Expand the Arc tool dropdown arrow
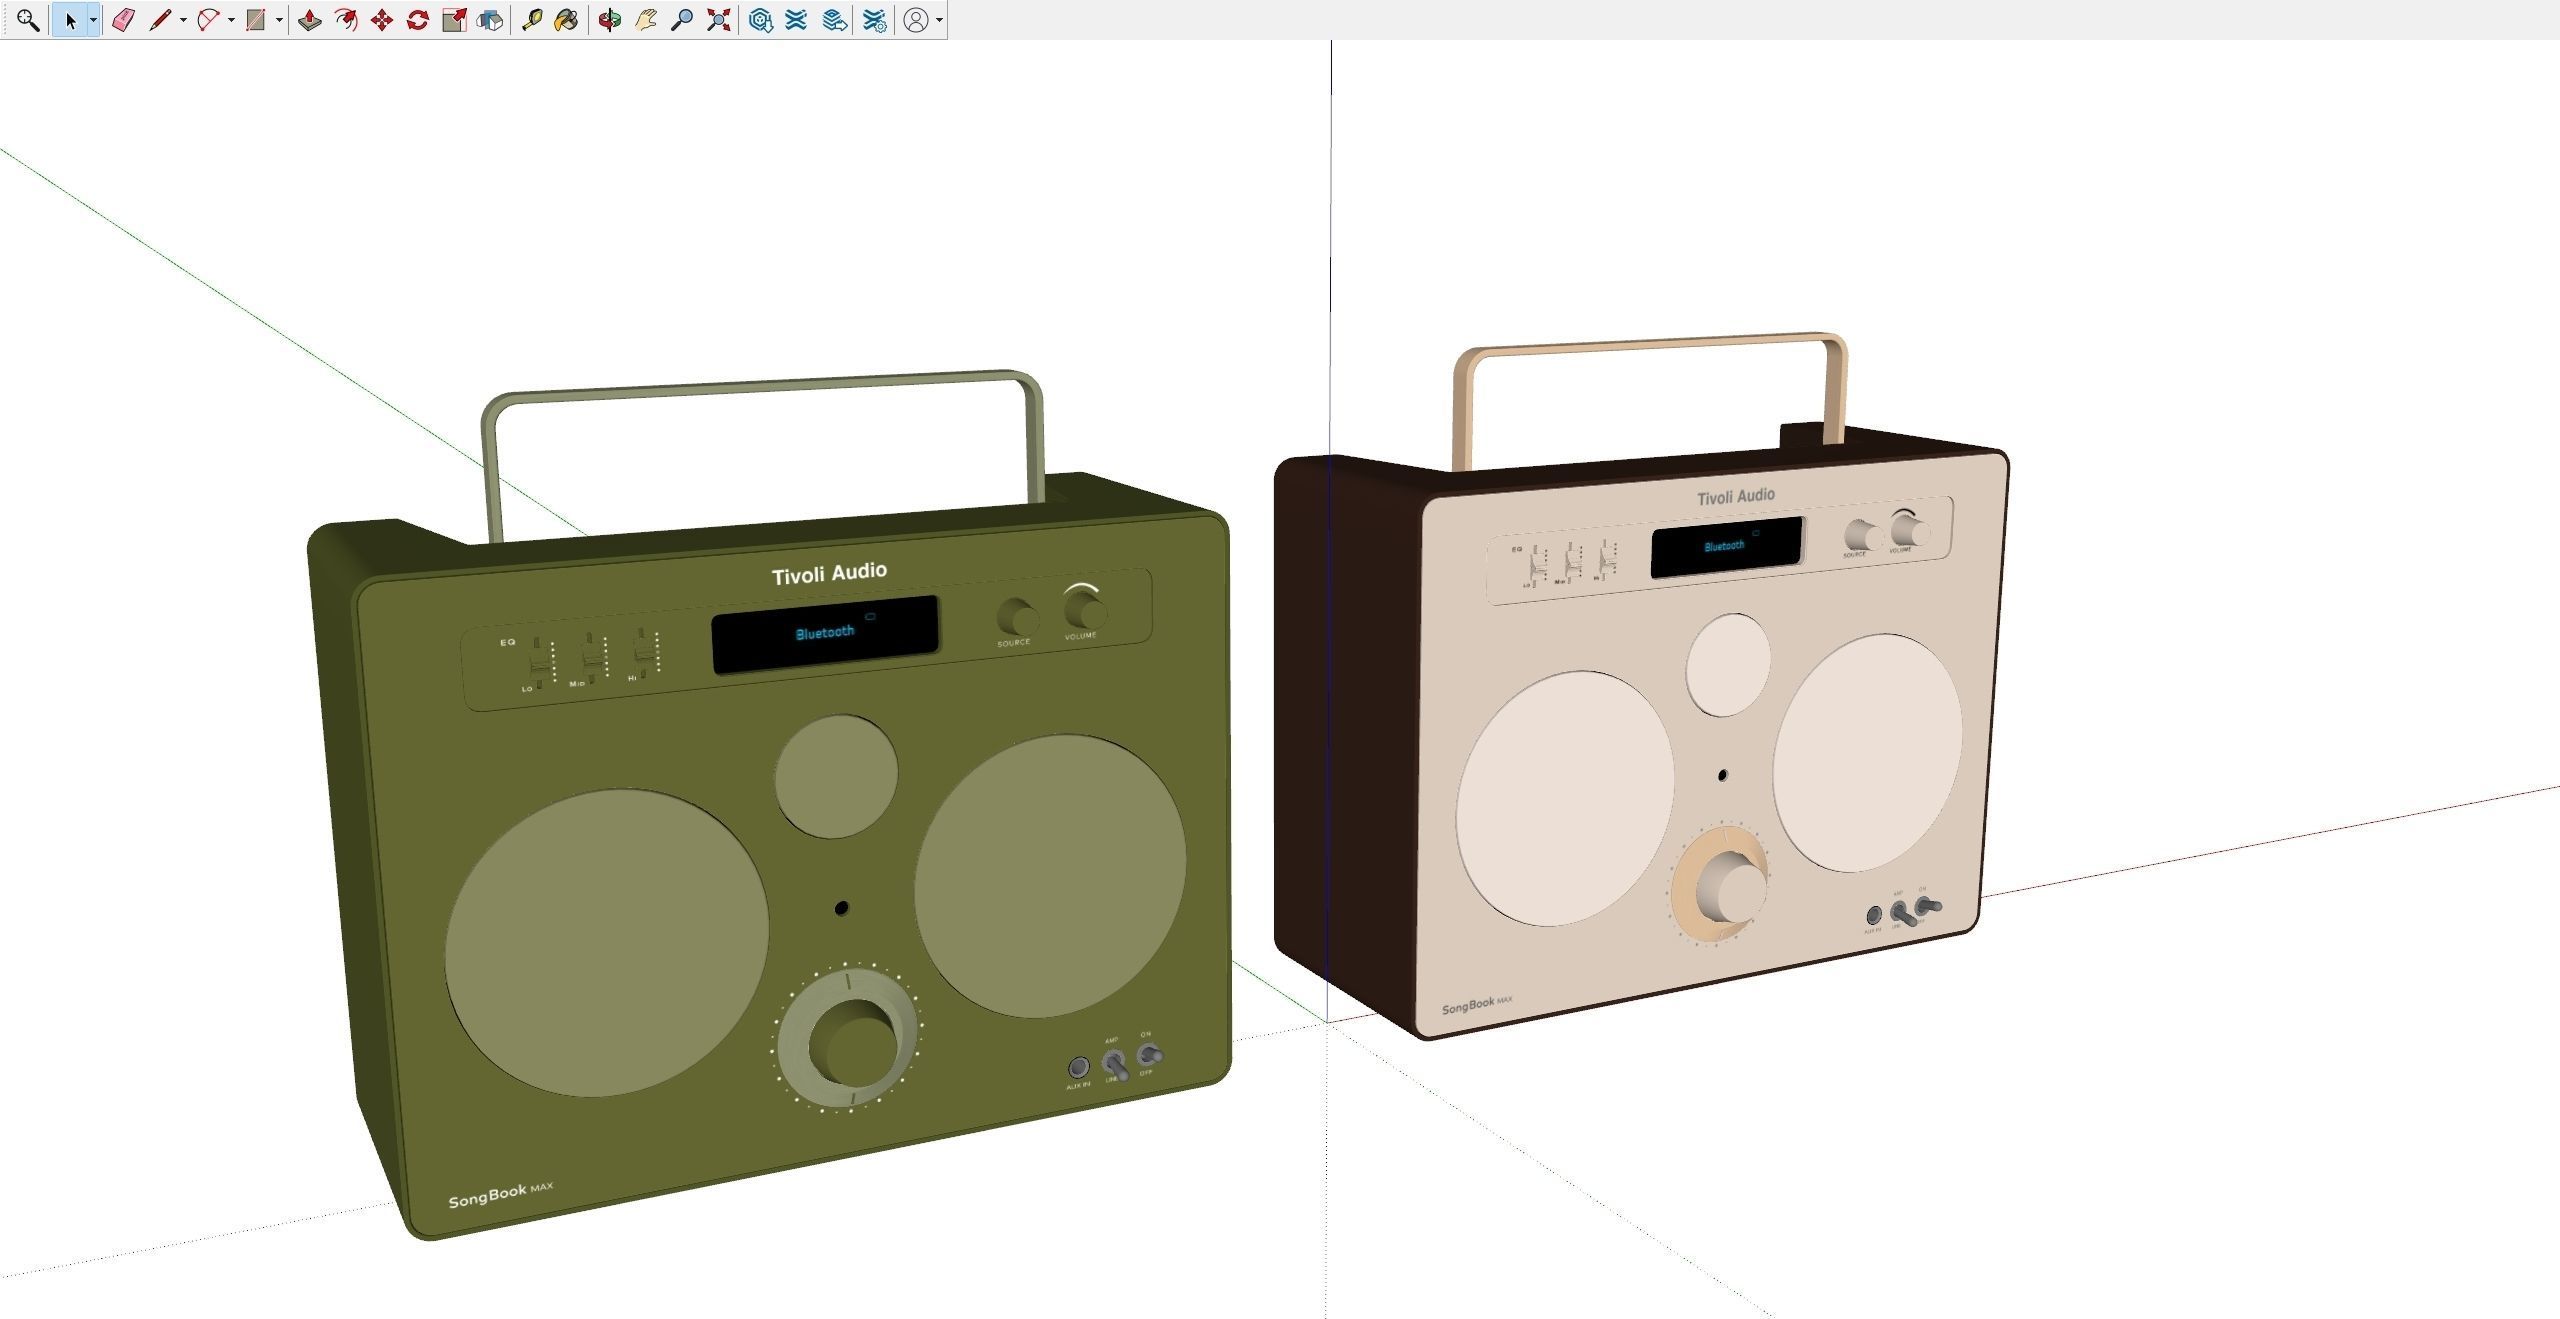2560x1319 pixels. [230, 19]
